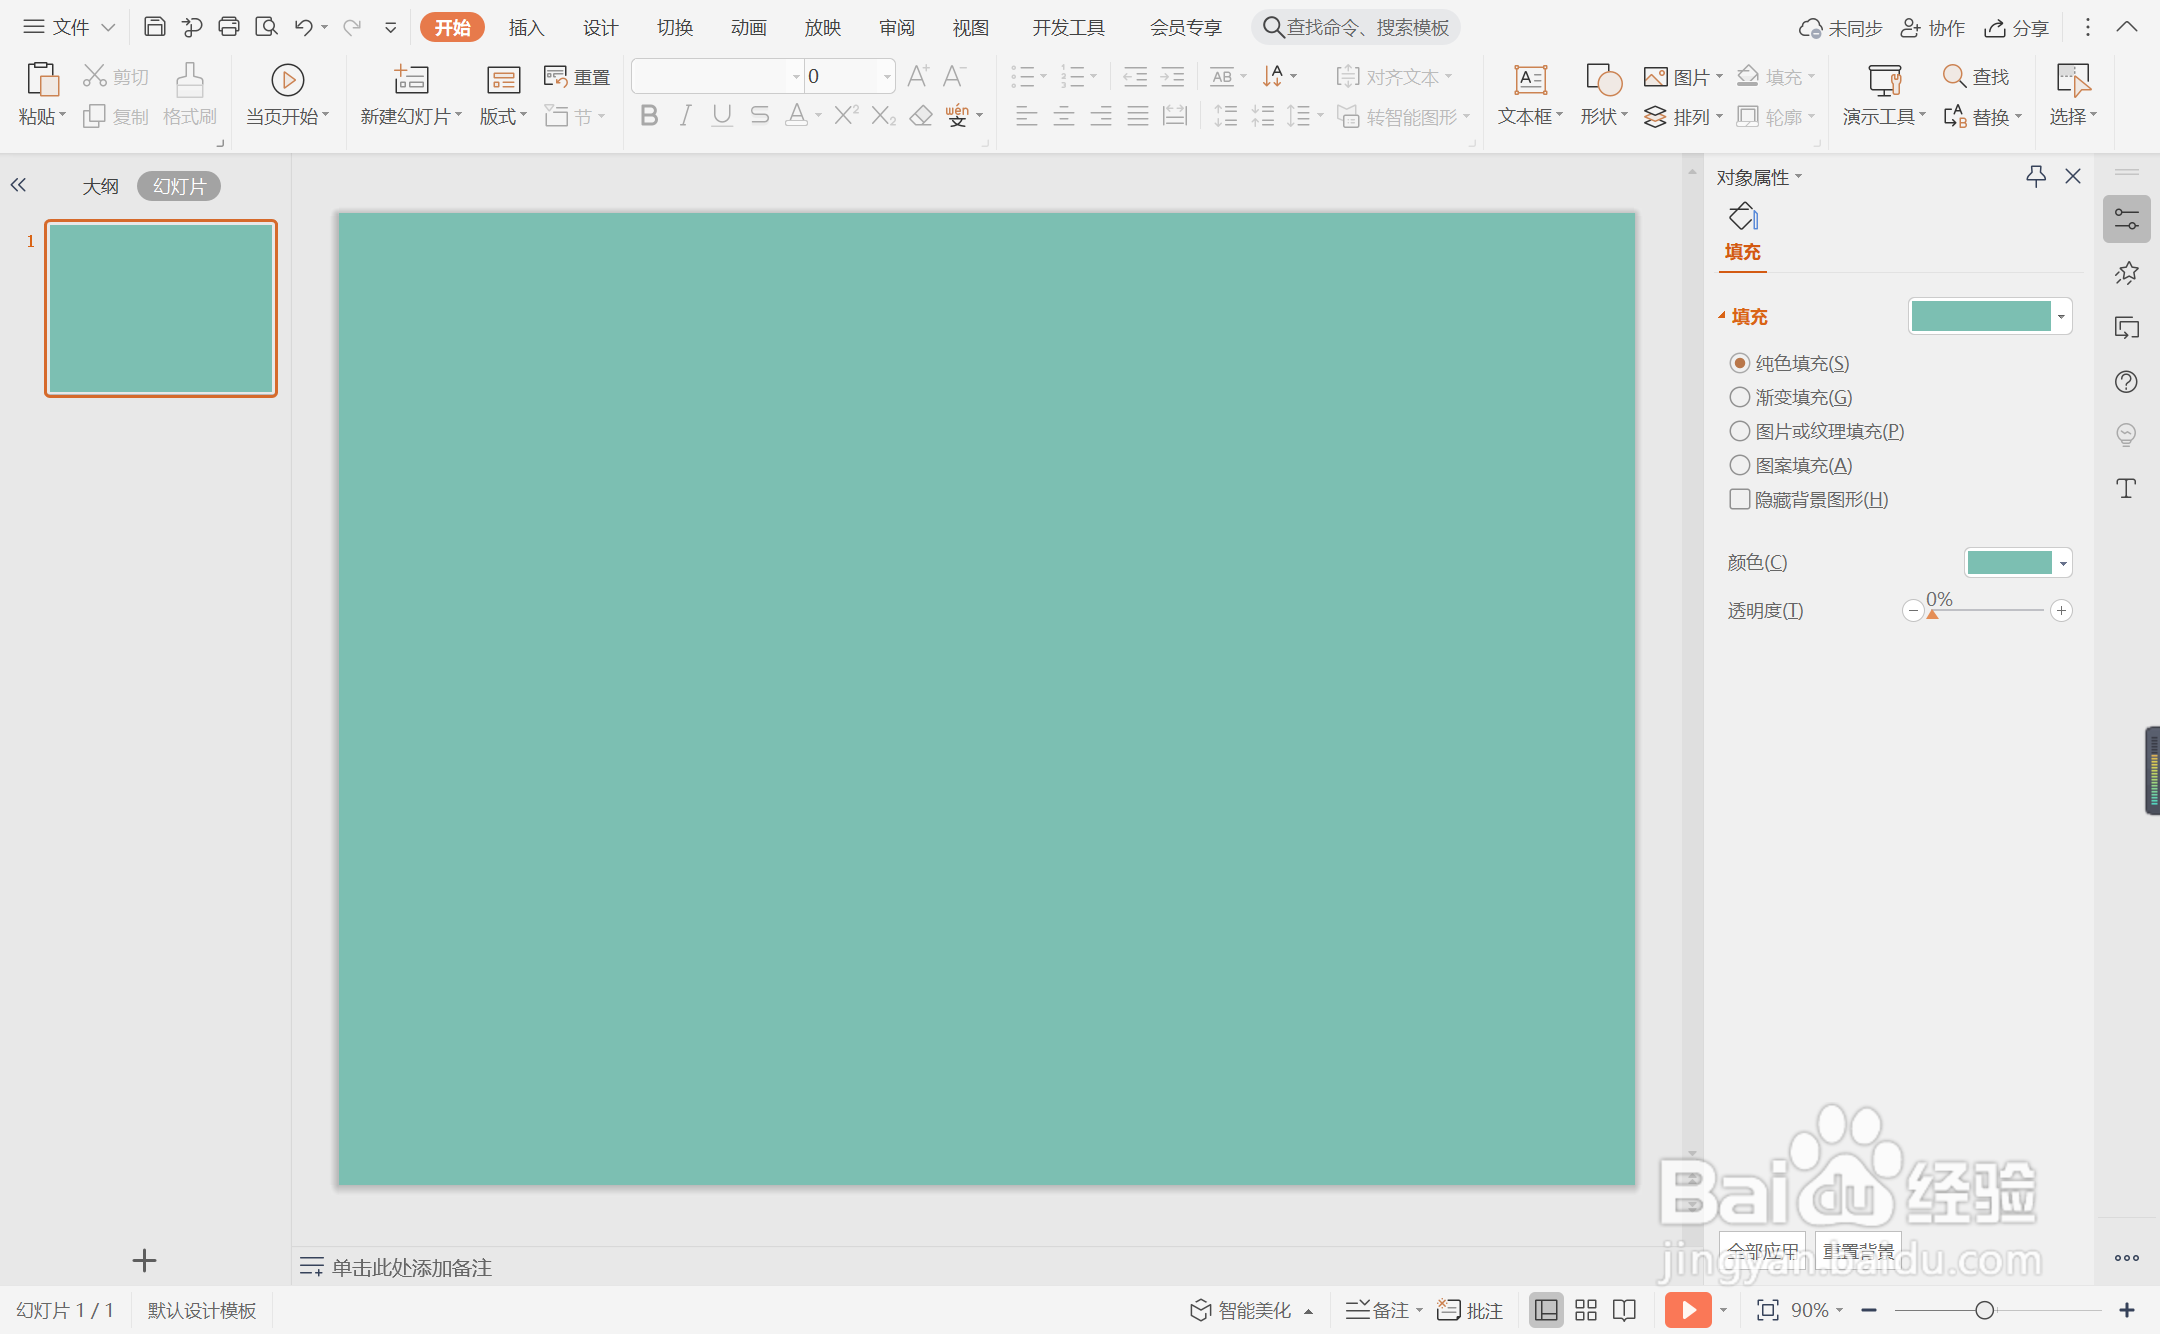
Task: Open the star icon in right sidebar
Action: [x=2126, y=273]
